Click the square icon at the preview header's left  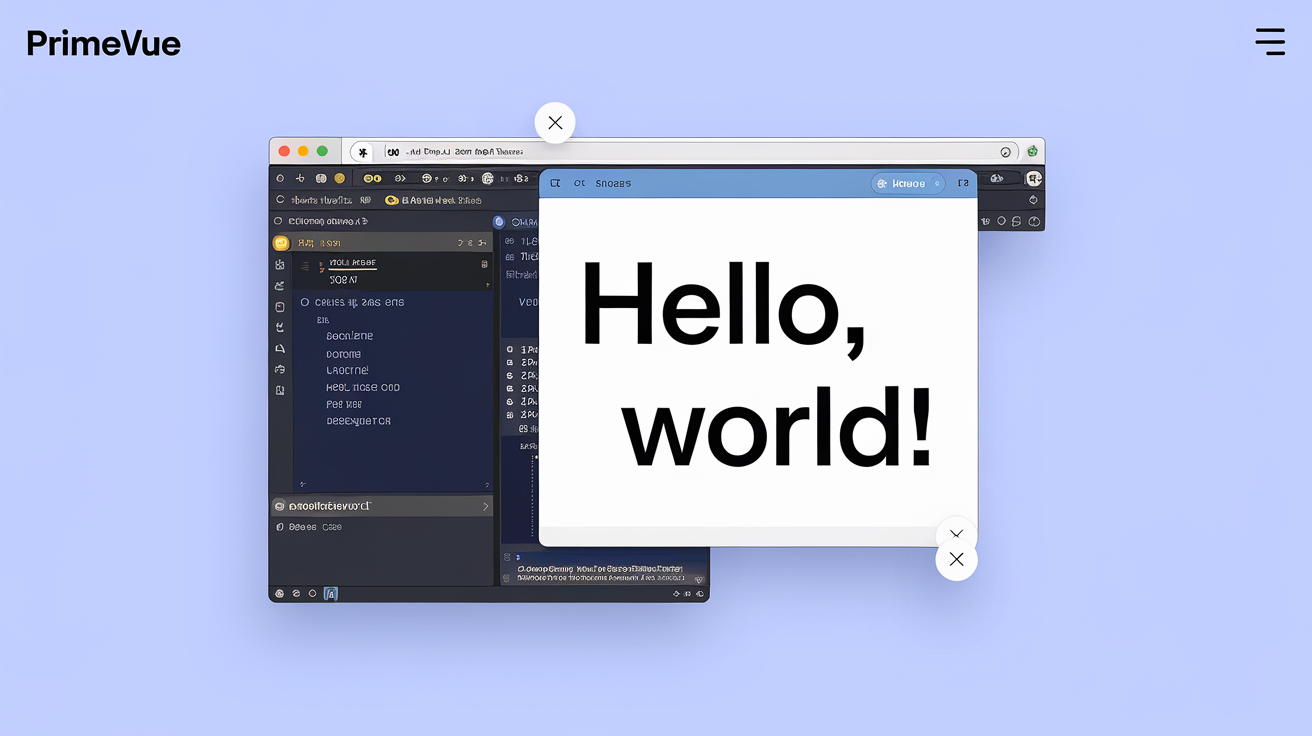[555, 184]
